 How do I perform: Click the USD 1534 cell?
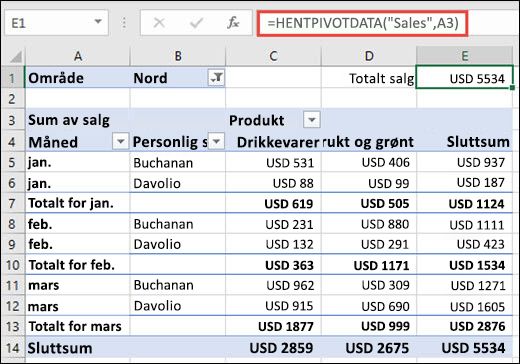click(464, 265)
